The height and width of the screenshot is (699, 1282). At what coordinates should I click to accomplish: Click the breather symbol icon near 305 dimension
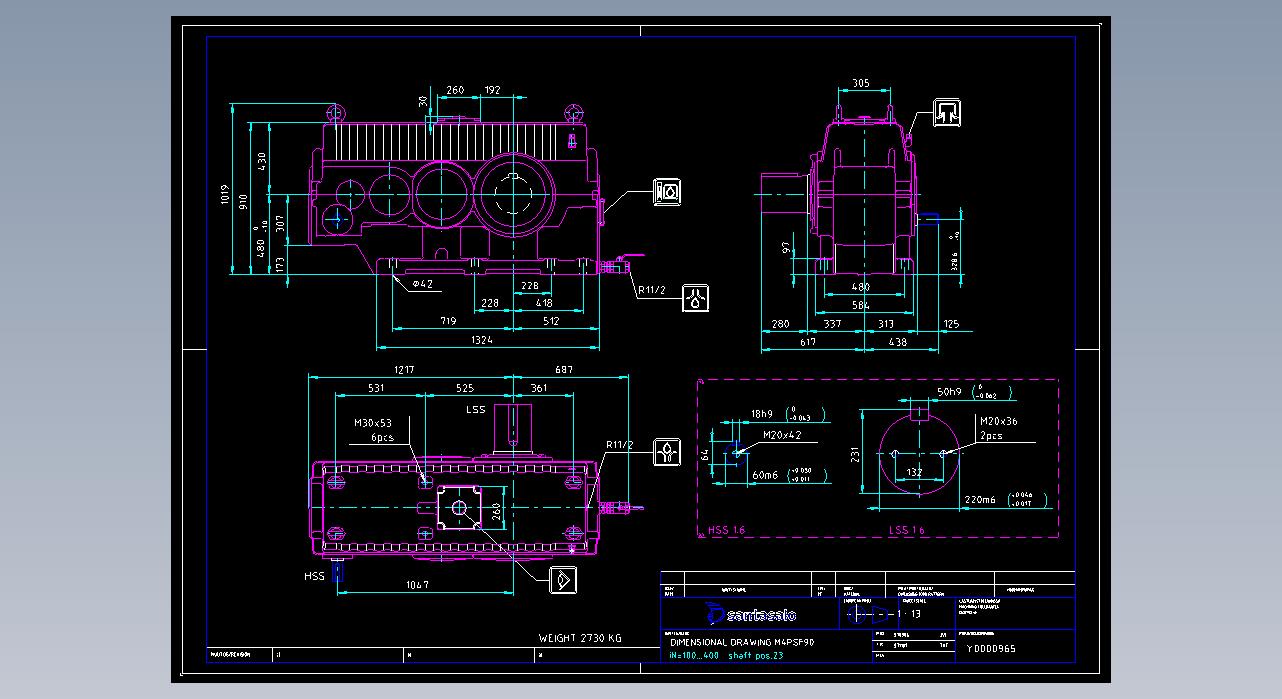tap(948, 114)
